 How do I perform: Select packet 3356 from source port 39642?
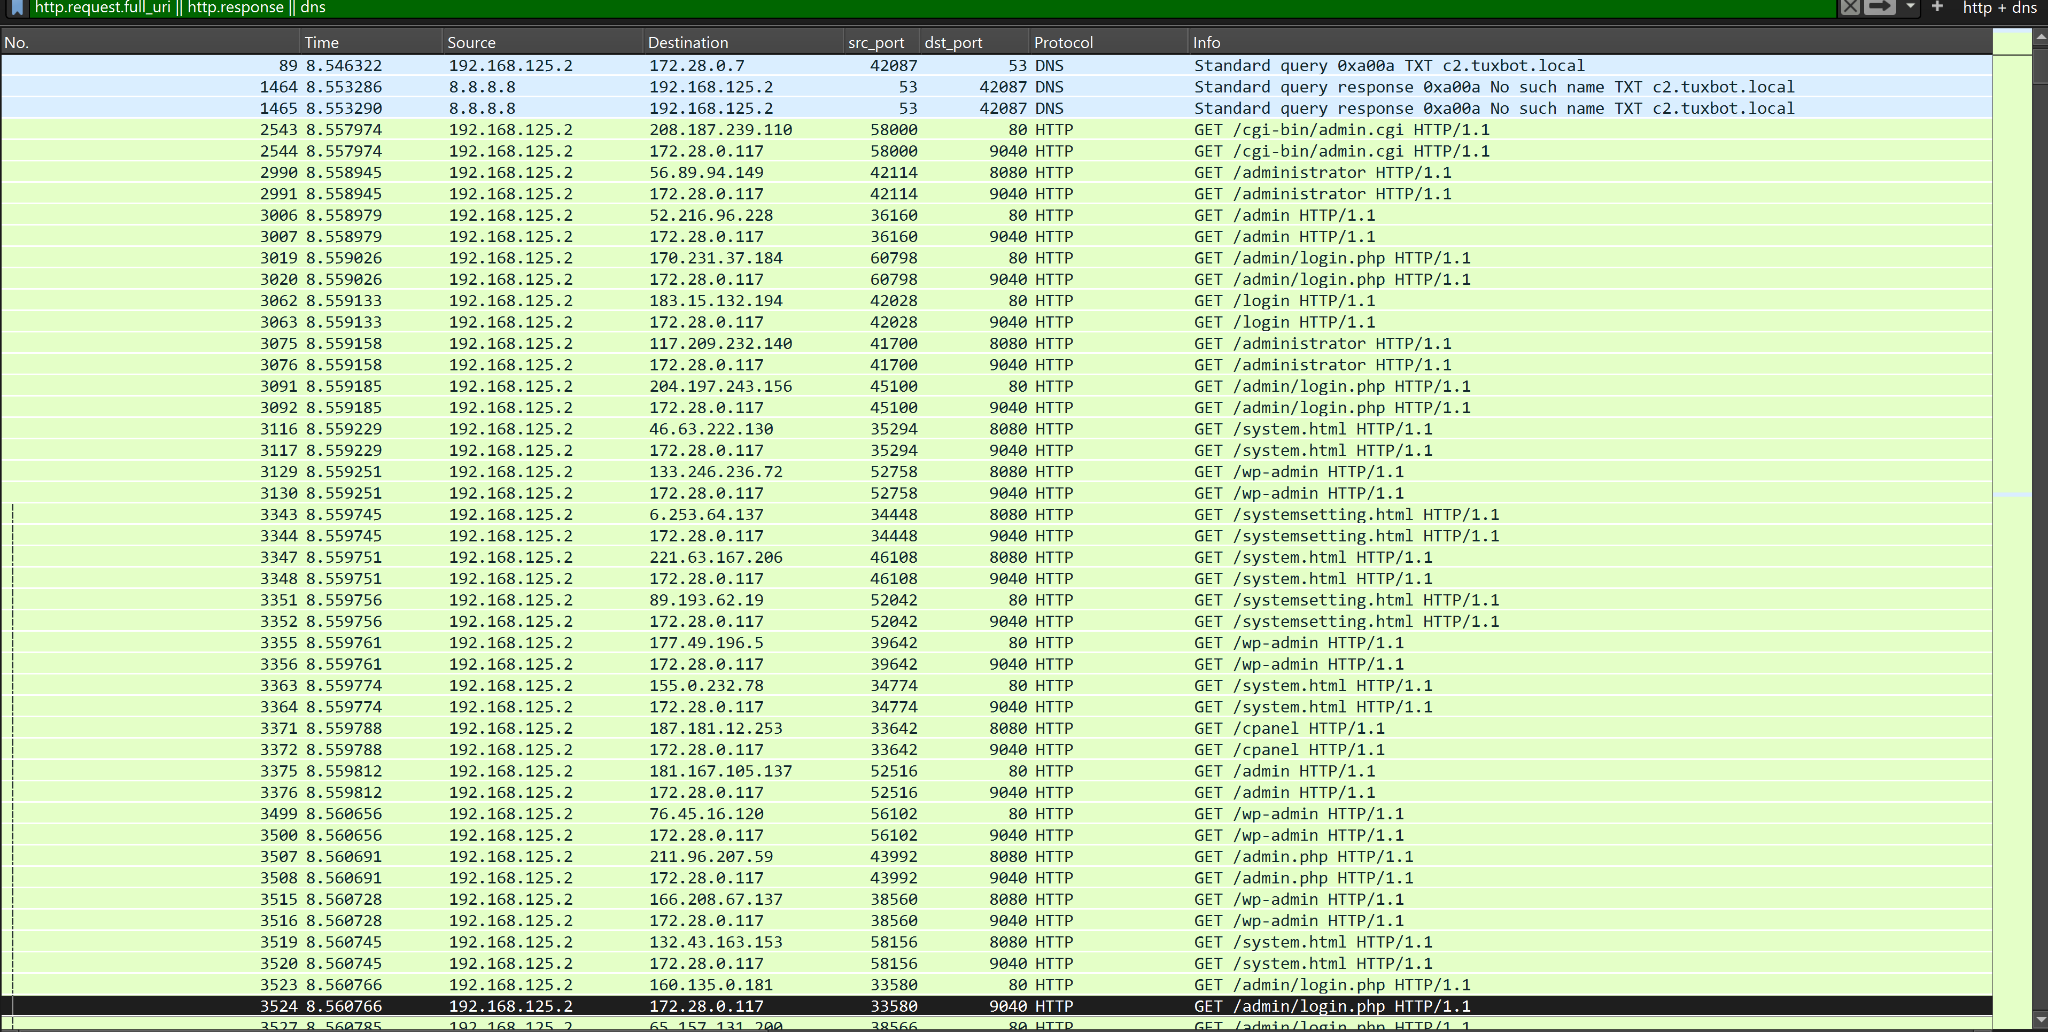point(996,664)
